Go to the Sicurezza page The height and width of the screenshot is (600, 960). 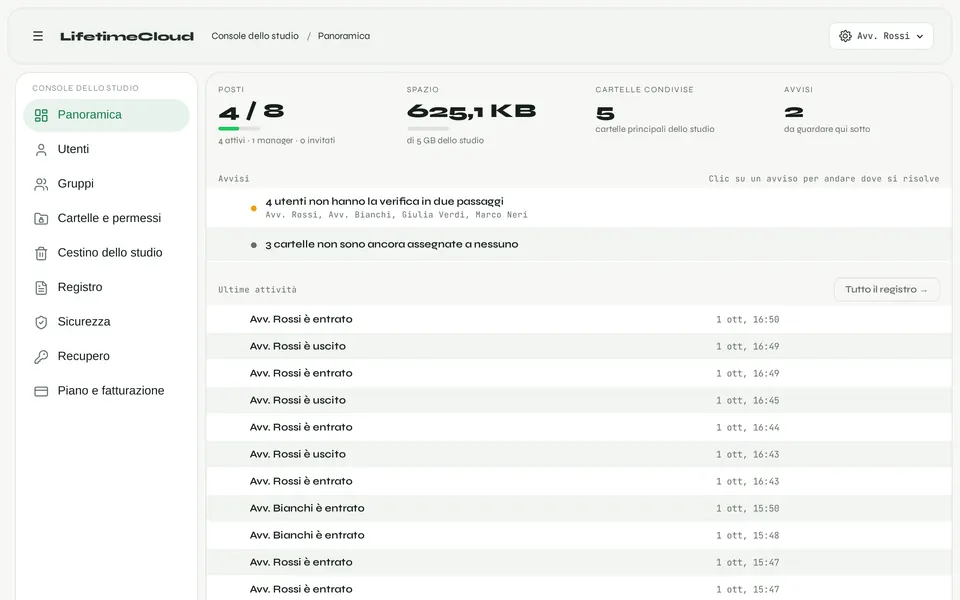coord(107,321)
